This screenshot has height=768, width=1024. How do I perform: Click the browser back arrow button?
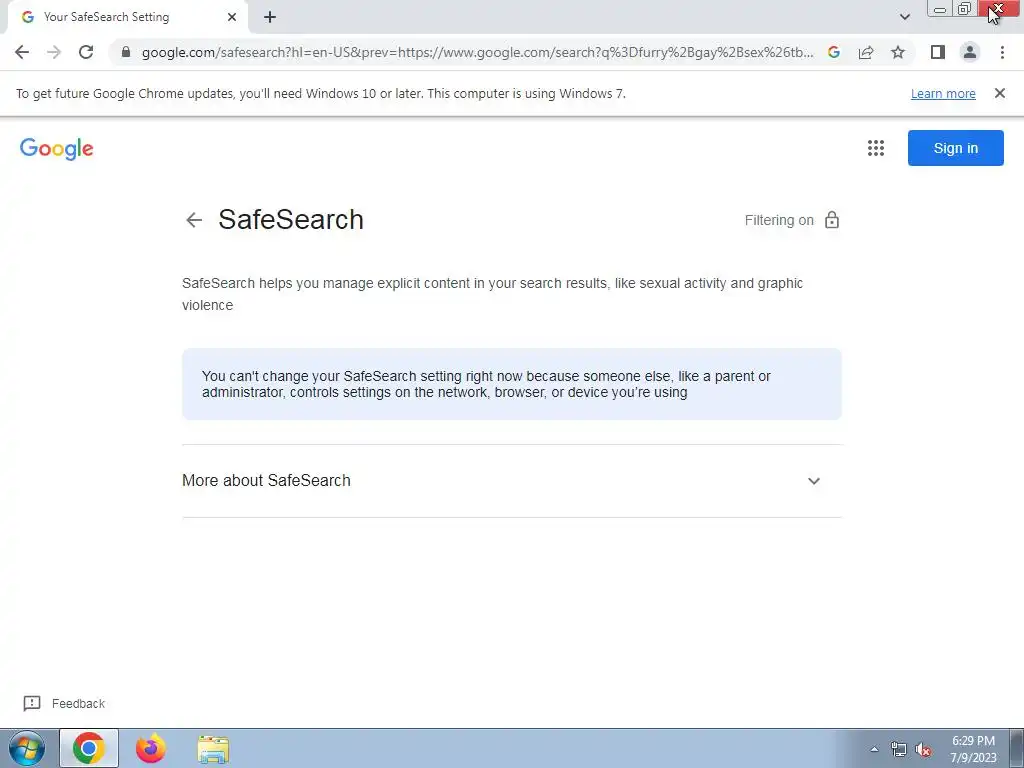[x=22, y=52]
